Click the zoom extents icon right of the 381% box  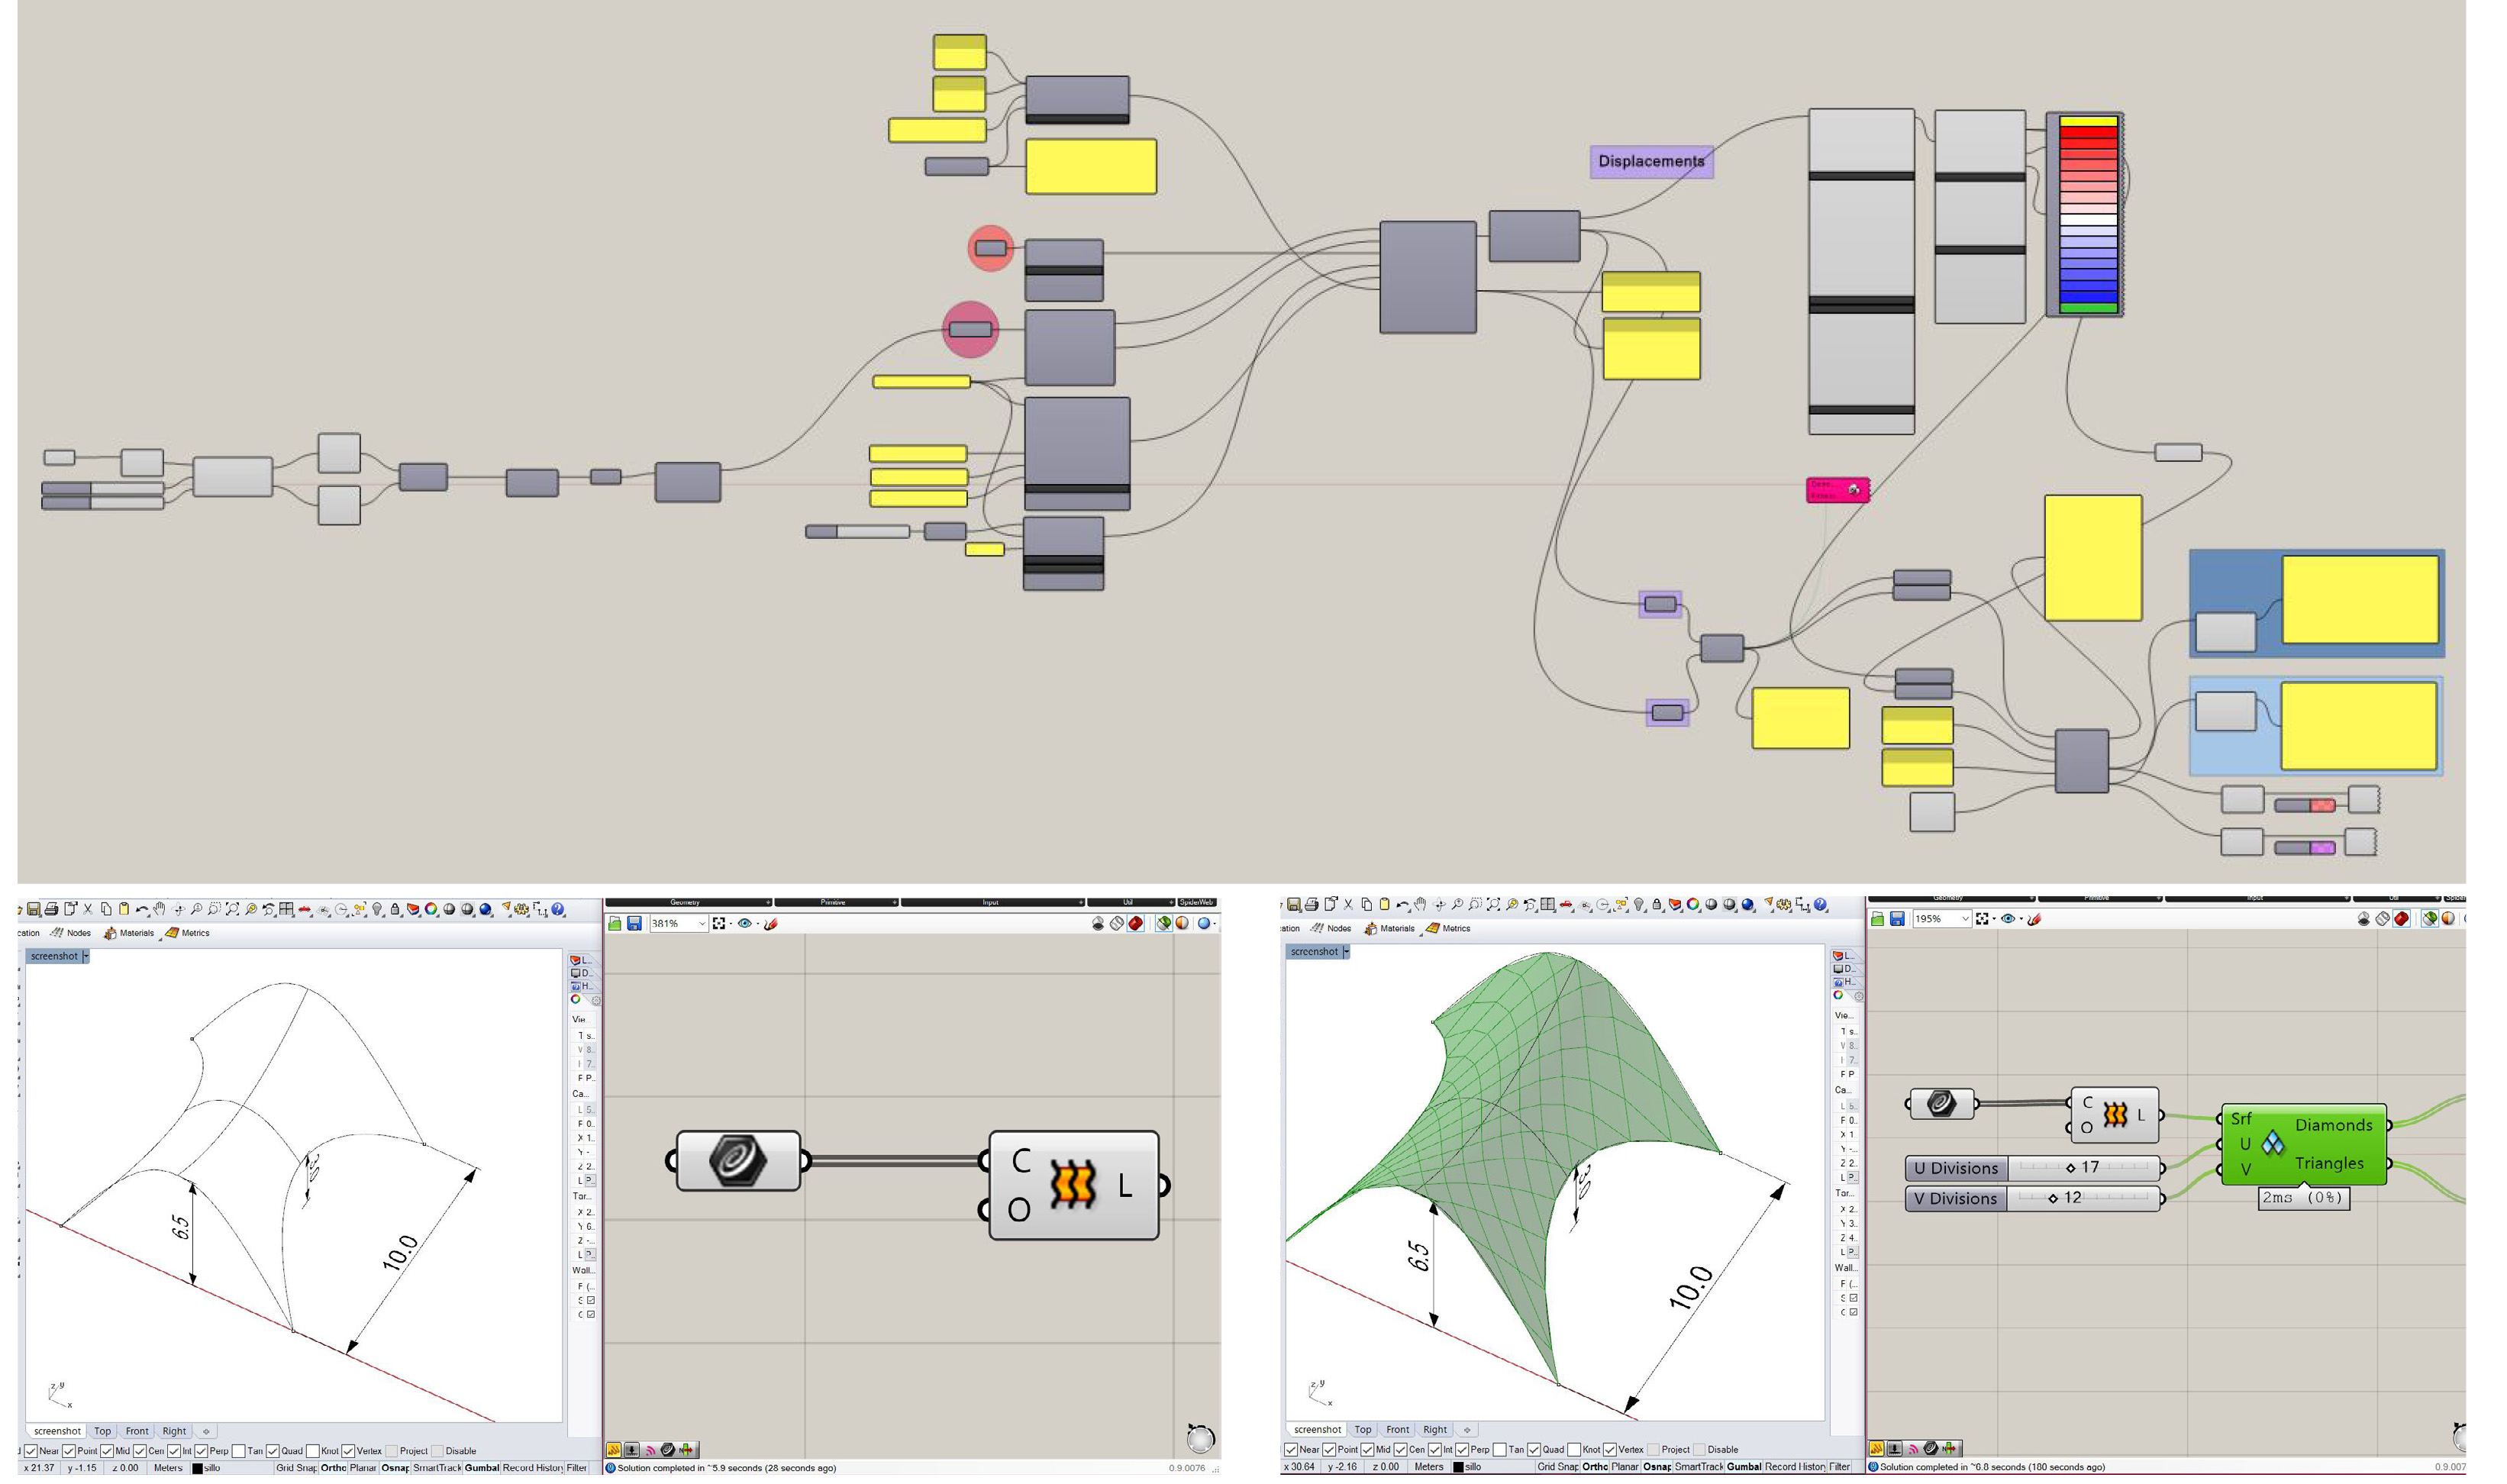pos(719,924)
